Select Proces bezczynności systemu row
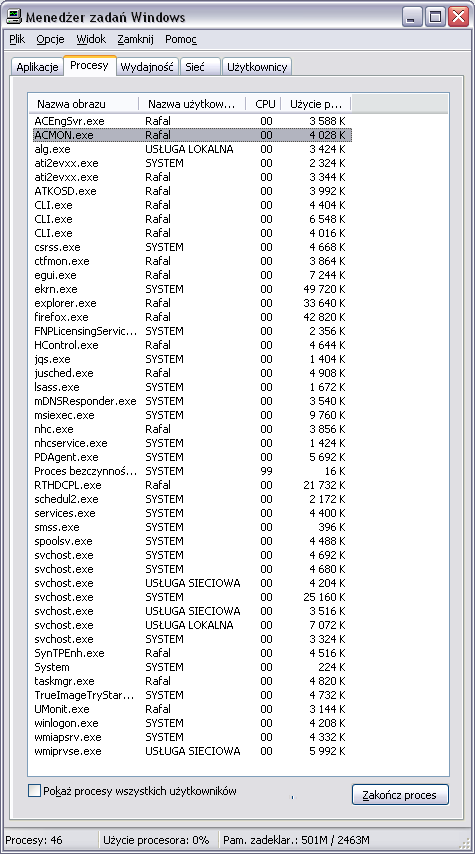 click(192, 471)
